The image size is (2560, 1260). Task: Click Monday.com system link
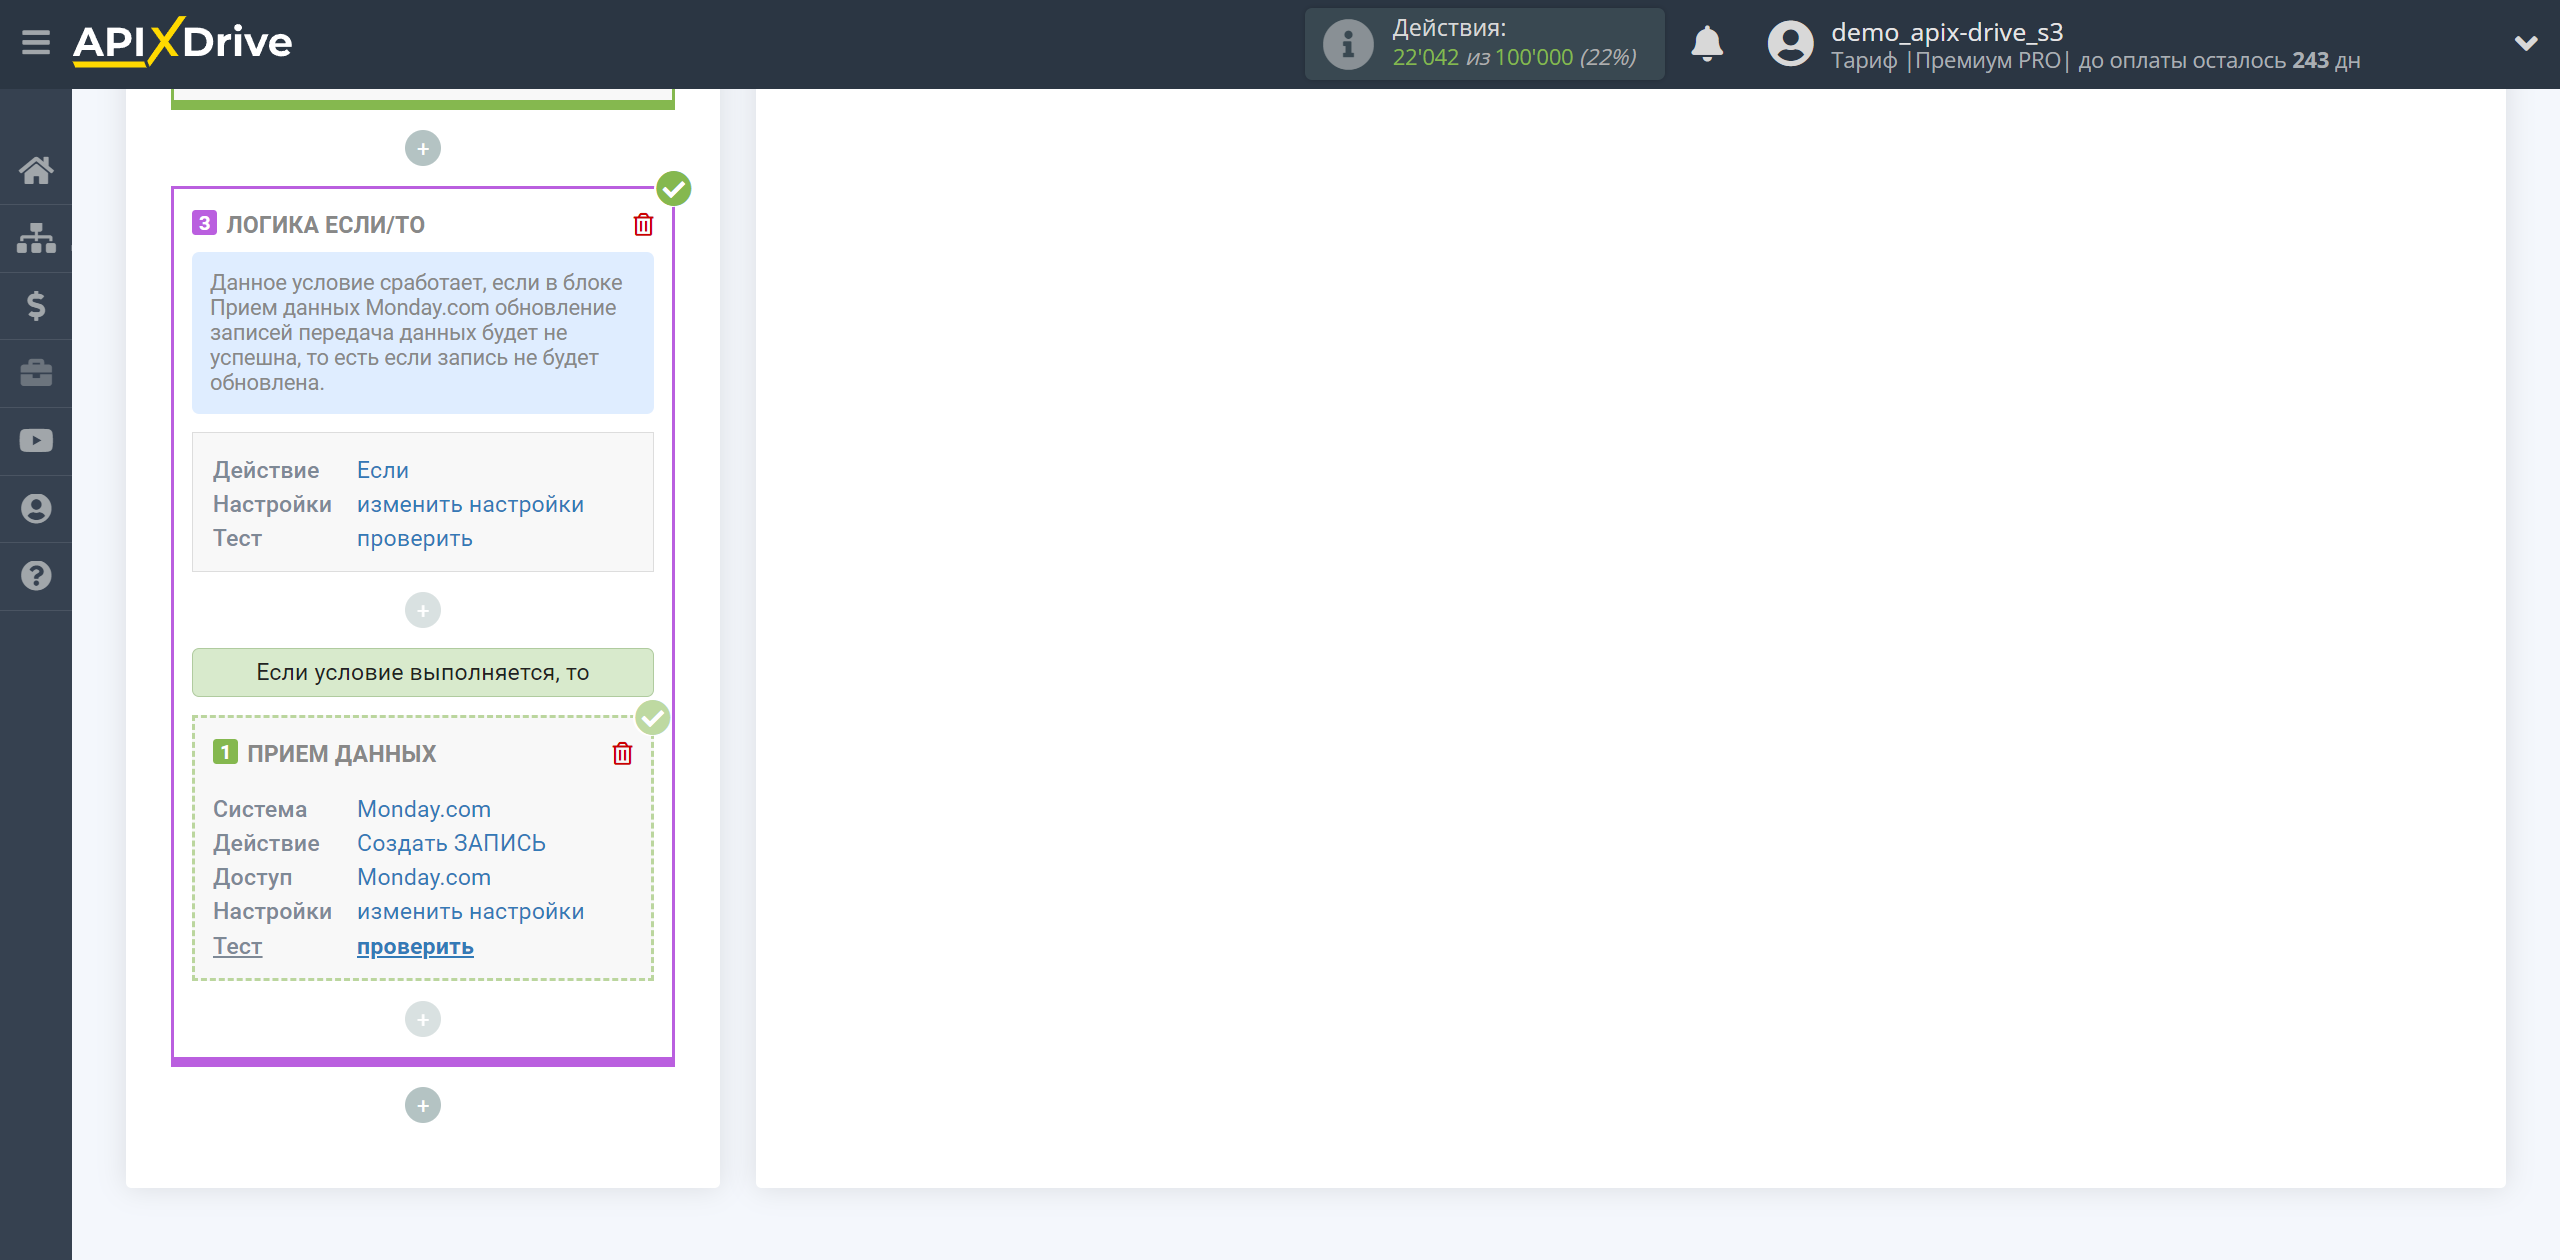coord(424,809)
